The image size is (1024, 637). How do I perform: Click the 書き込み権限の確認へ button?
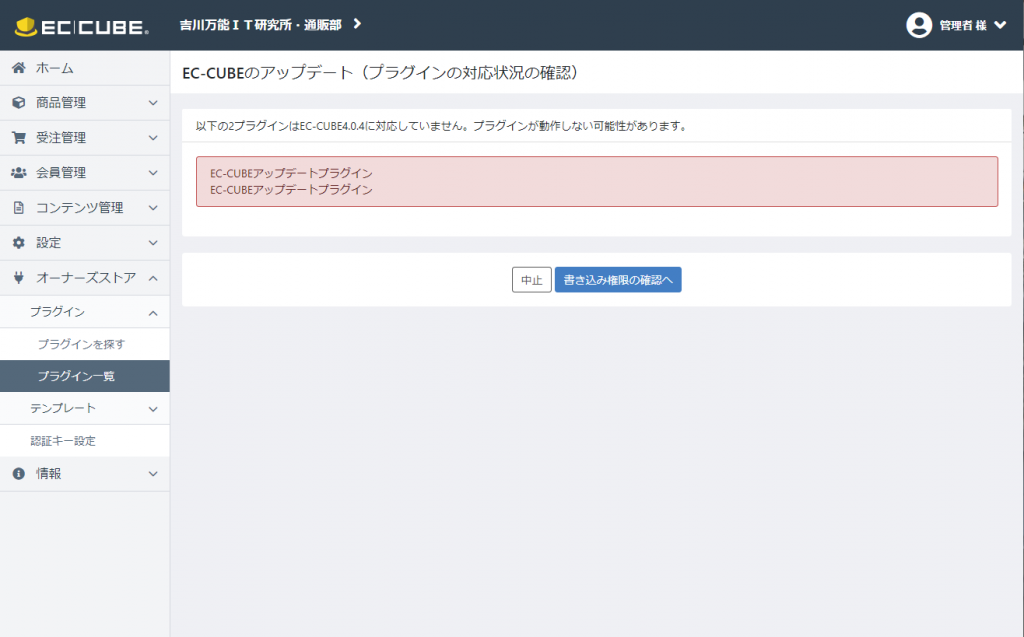(x=617, y=280)
